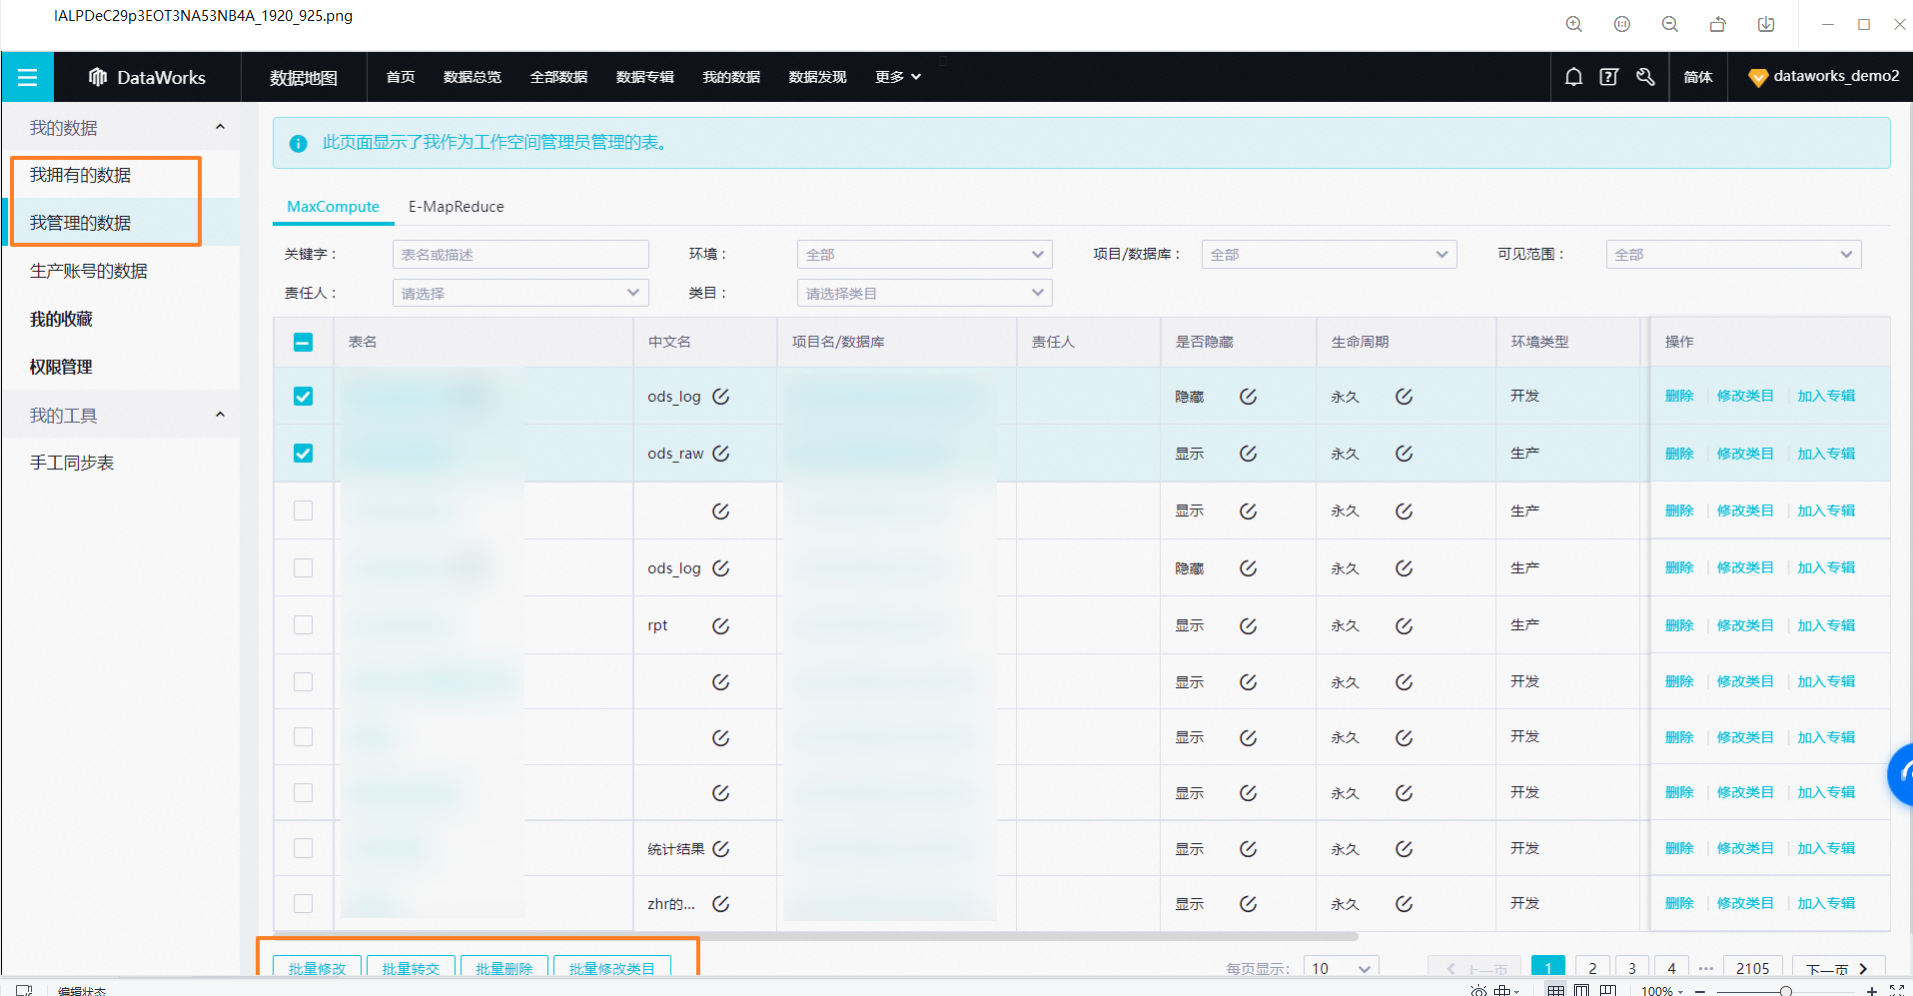
Task: Toggle the select-all checkbox in table header
Action: 303,342
